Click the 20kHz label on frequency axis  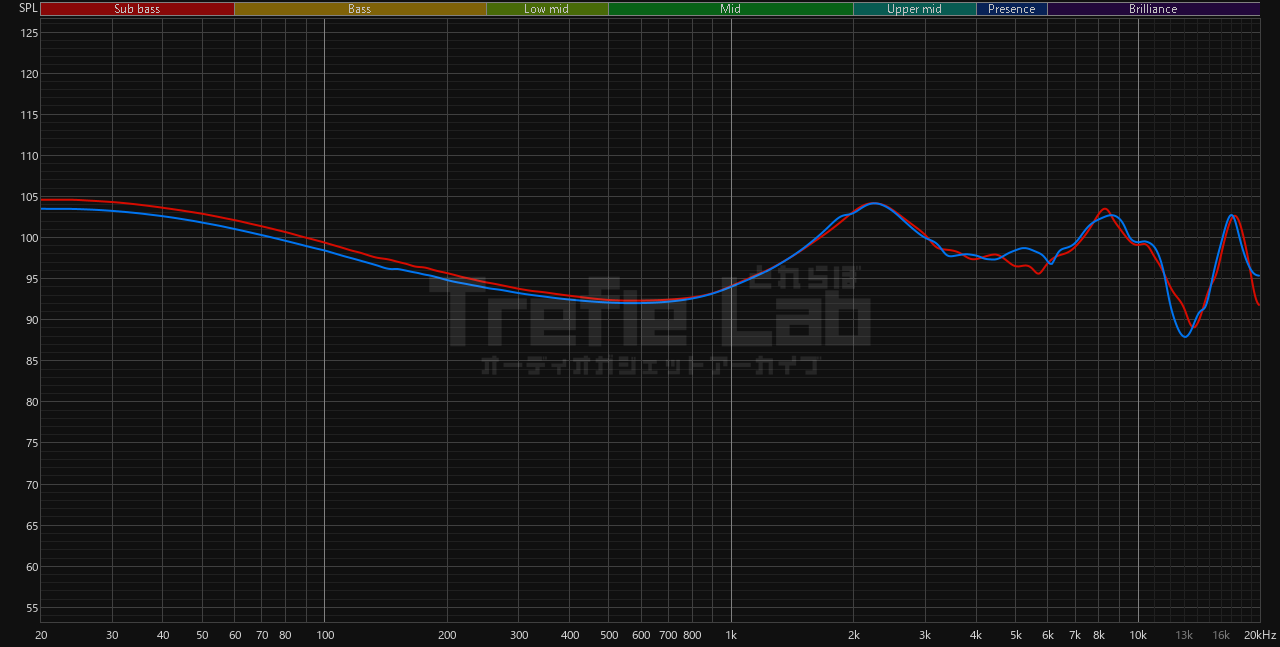point(1259,636)
